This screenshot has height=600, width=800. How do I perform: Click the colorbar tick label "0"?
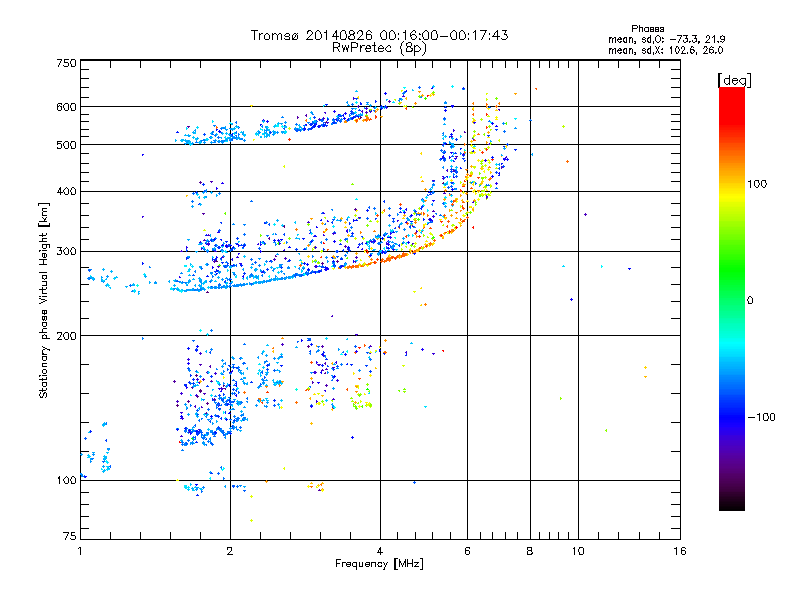pos(750,301)
